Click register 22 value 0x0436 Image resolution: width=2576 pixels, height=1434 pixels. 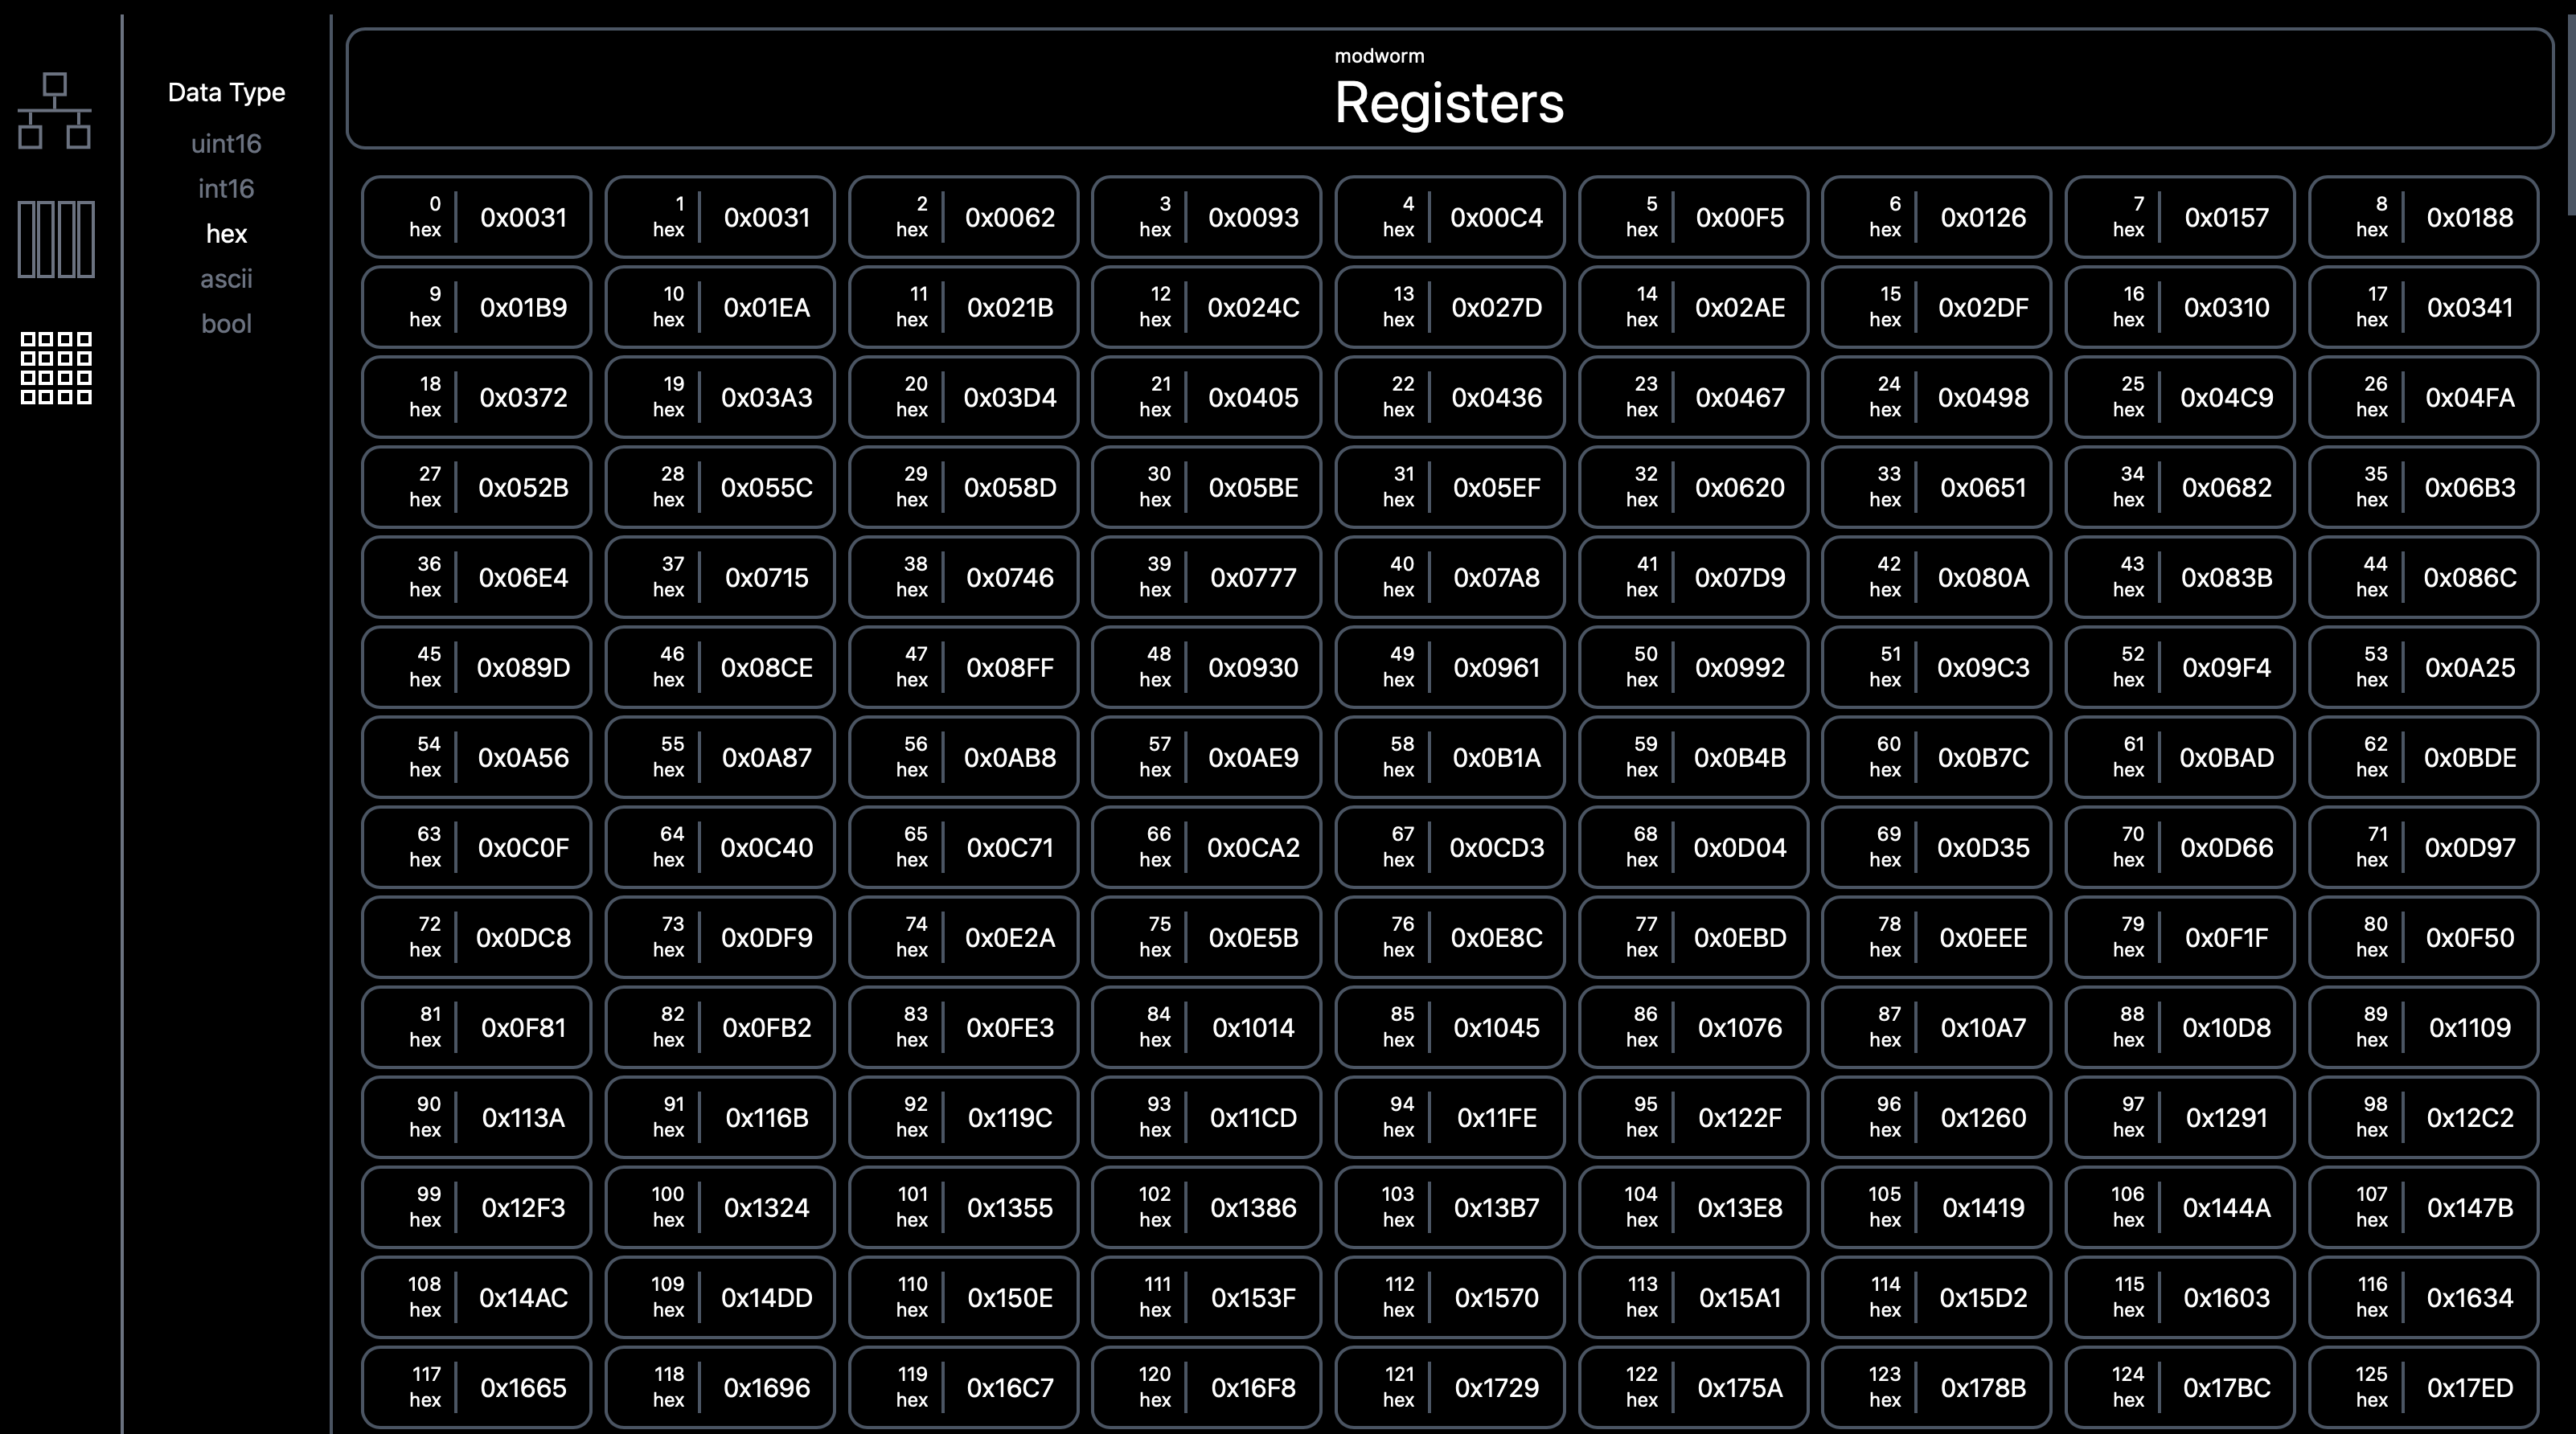(x=1496, y=398)
